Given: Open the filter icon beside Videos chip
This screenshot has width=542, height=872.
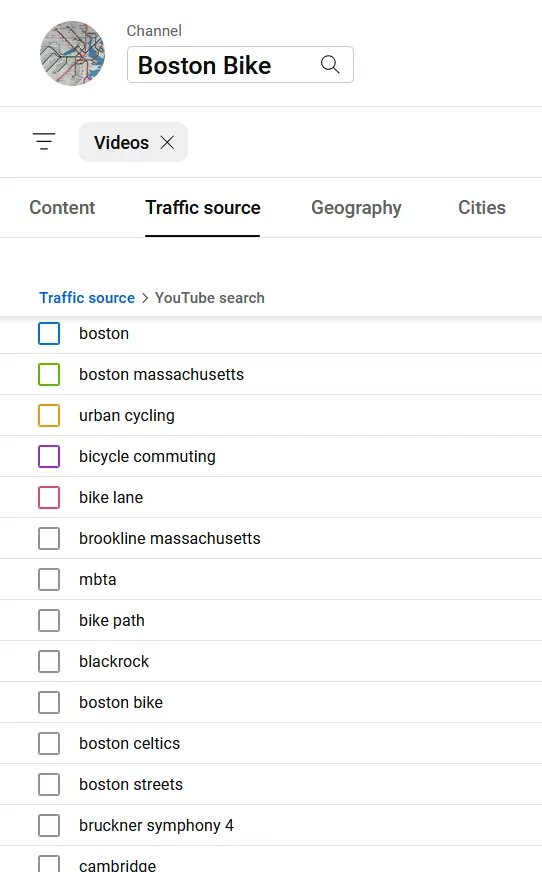Looking at the screenshot, I should pos(44,142).
